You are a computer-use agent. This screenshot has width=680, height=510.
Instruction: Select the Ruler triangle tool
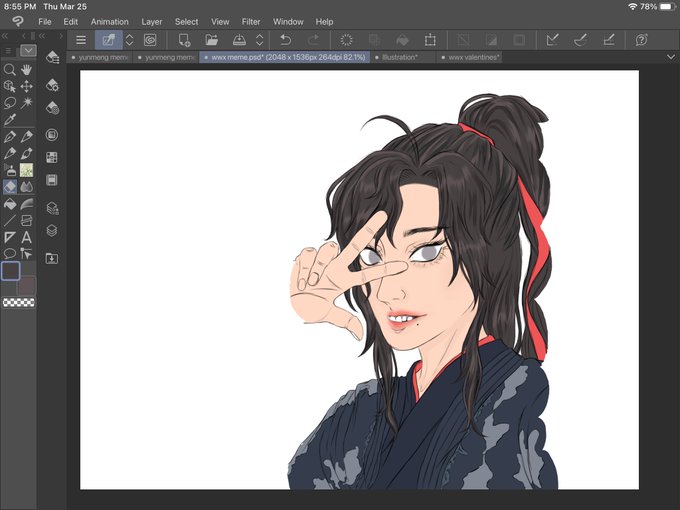[10, 237]
